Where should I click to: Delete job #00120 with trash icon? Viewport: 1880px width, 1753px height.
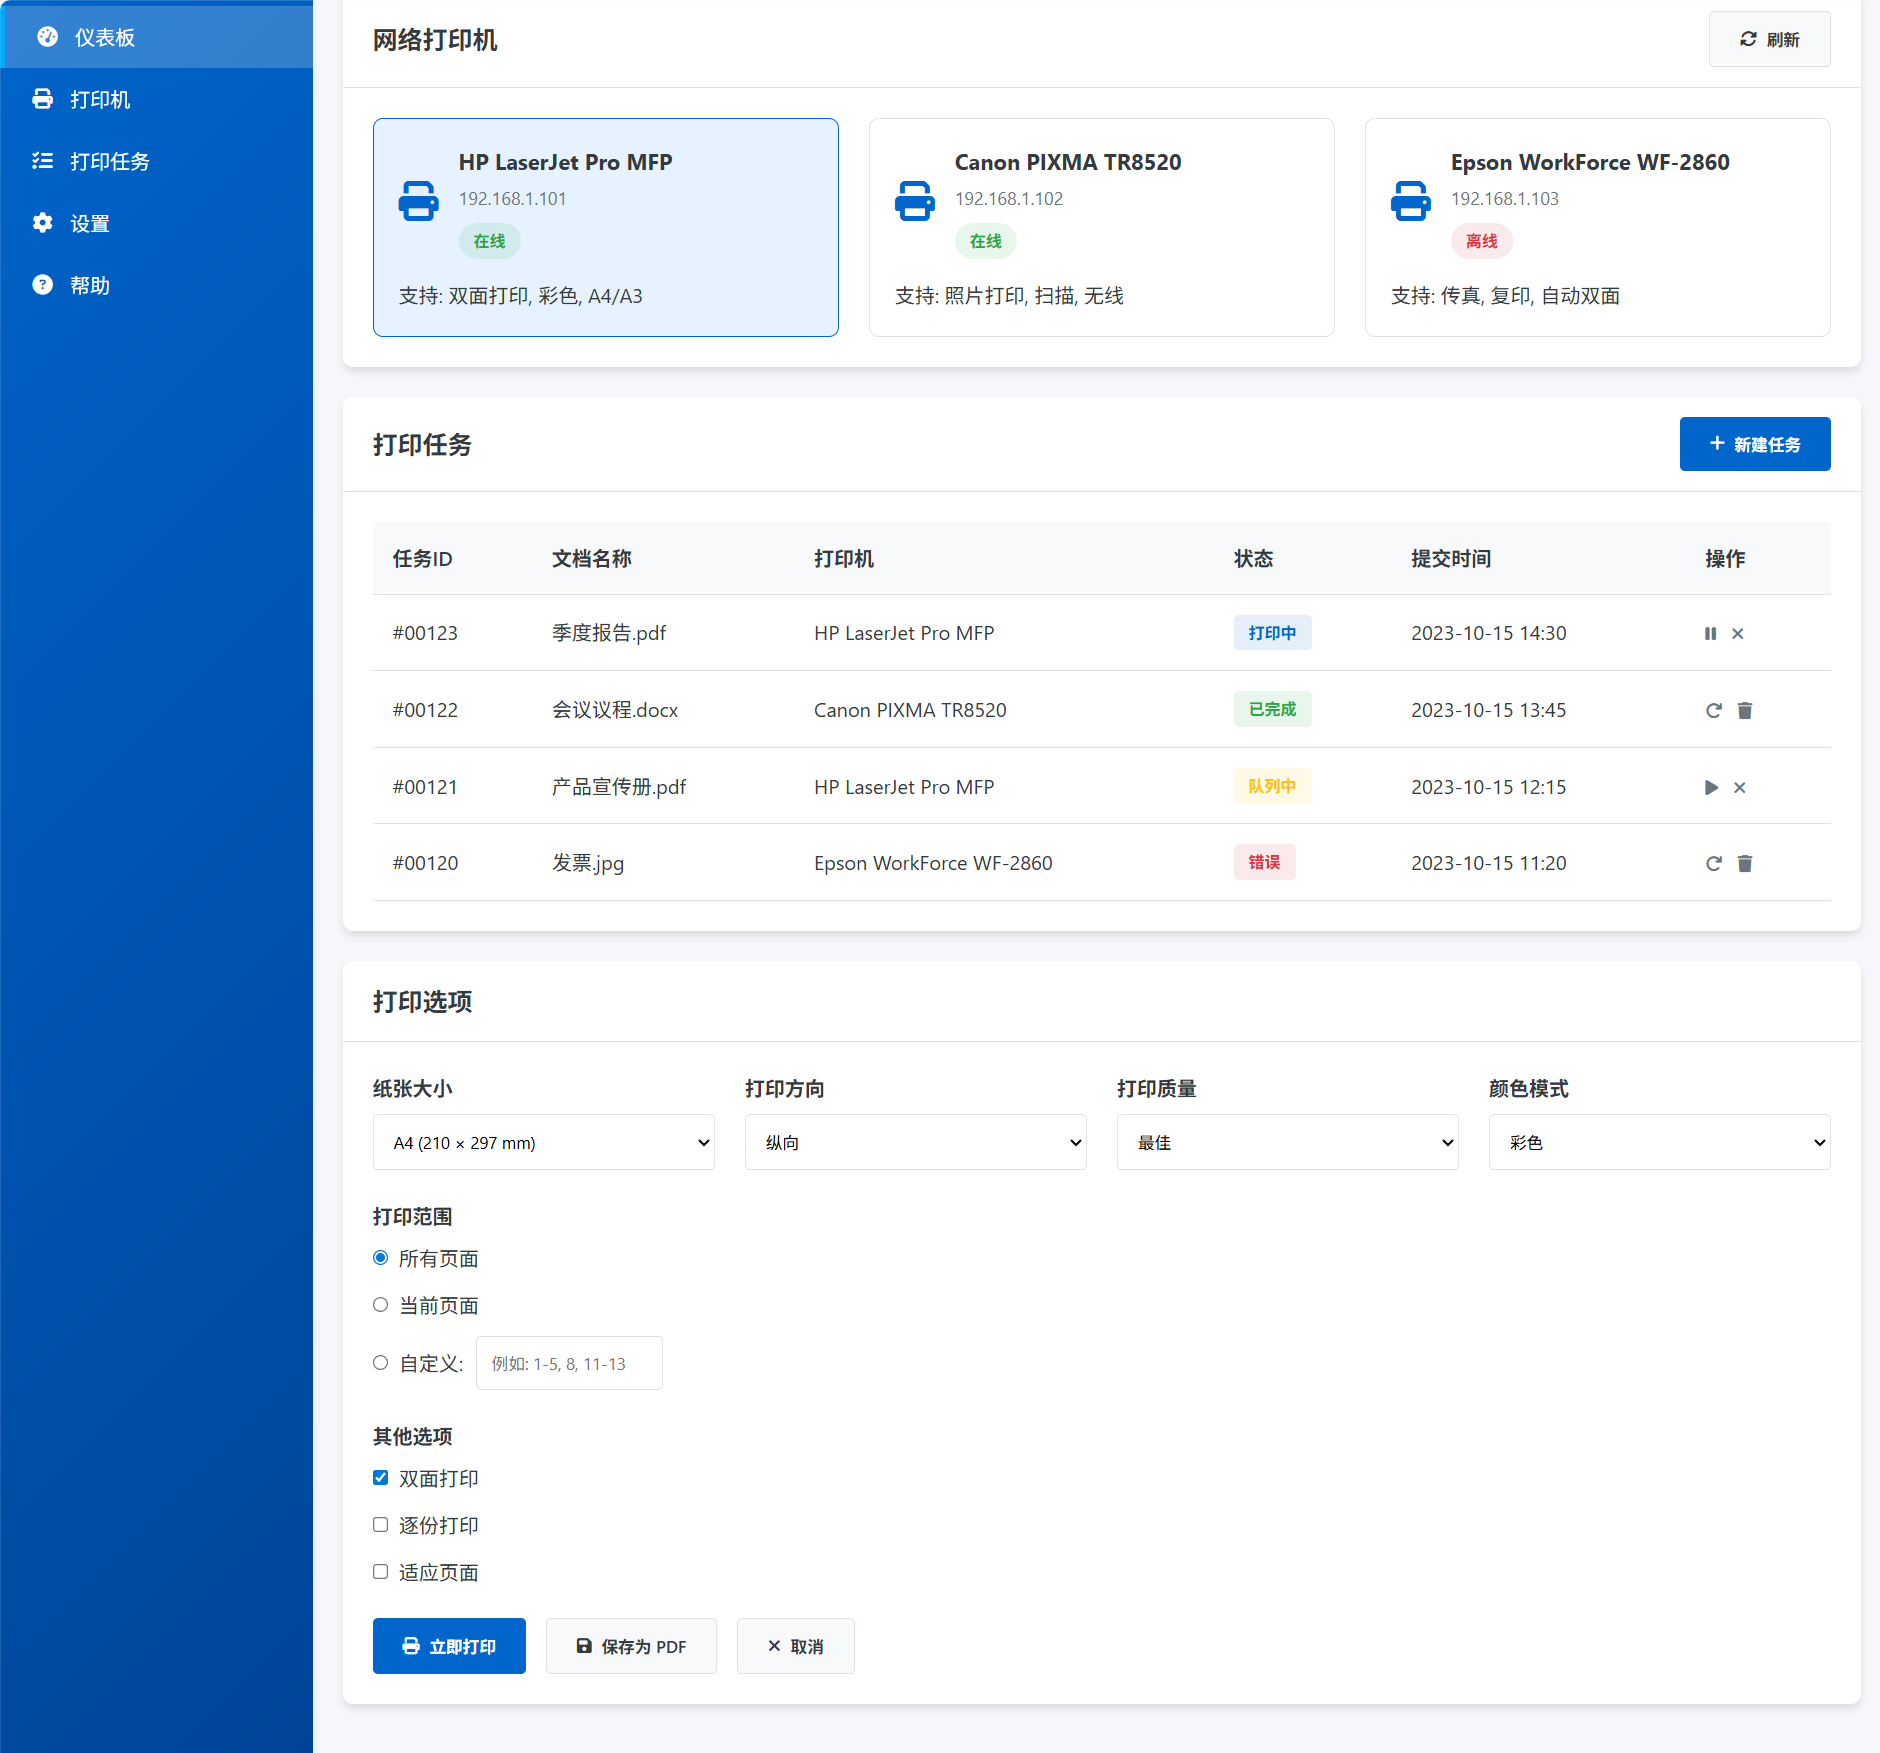pyautogui.click(x=1745, y=863)
